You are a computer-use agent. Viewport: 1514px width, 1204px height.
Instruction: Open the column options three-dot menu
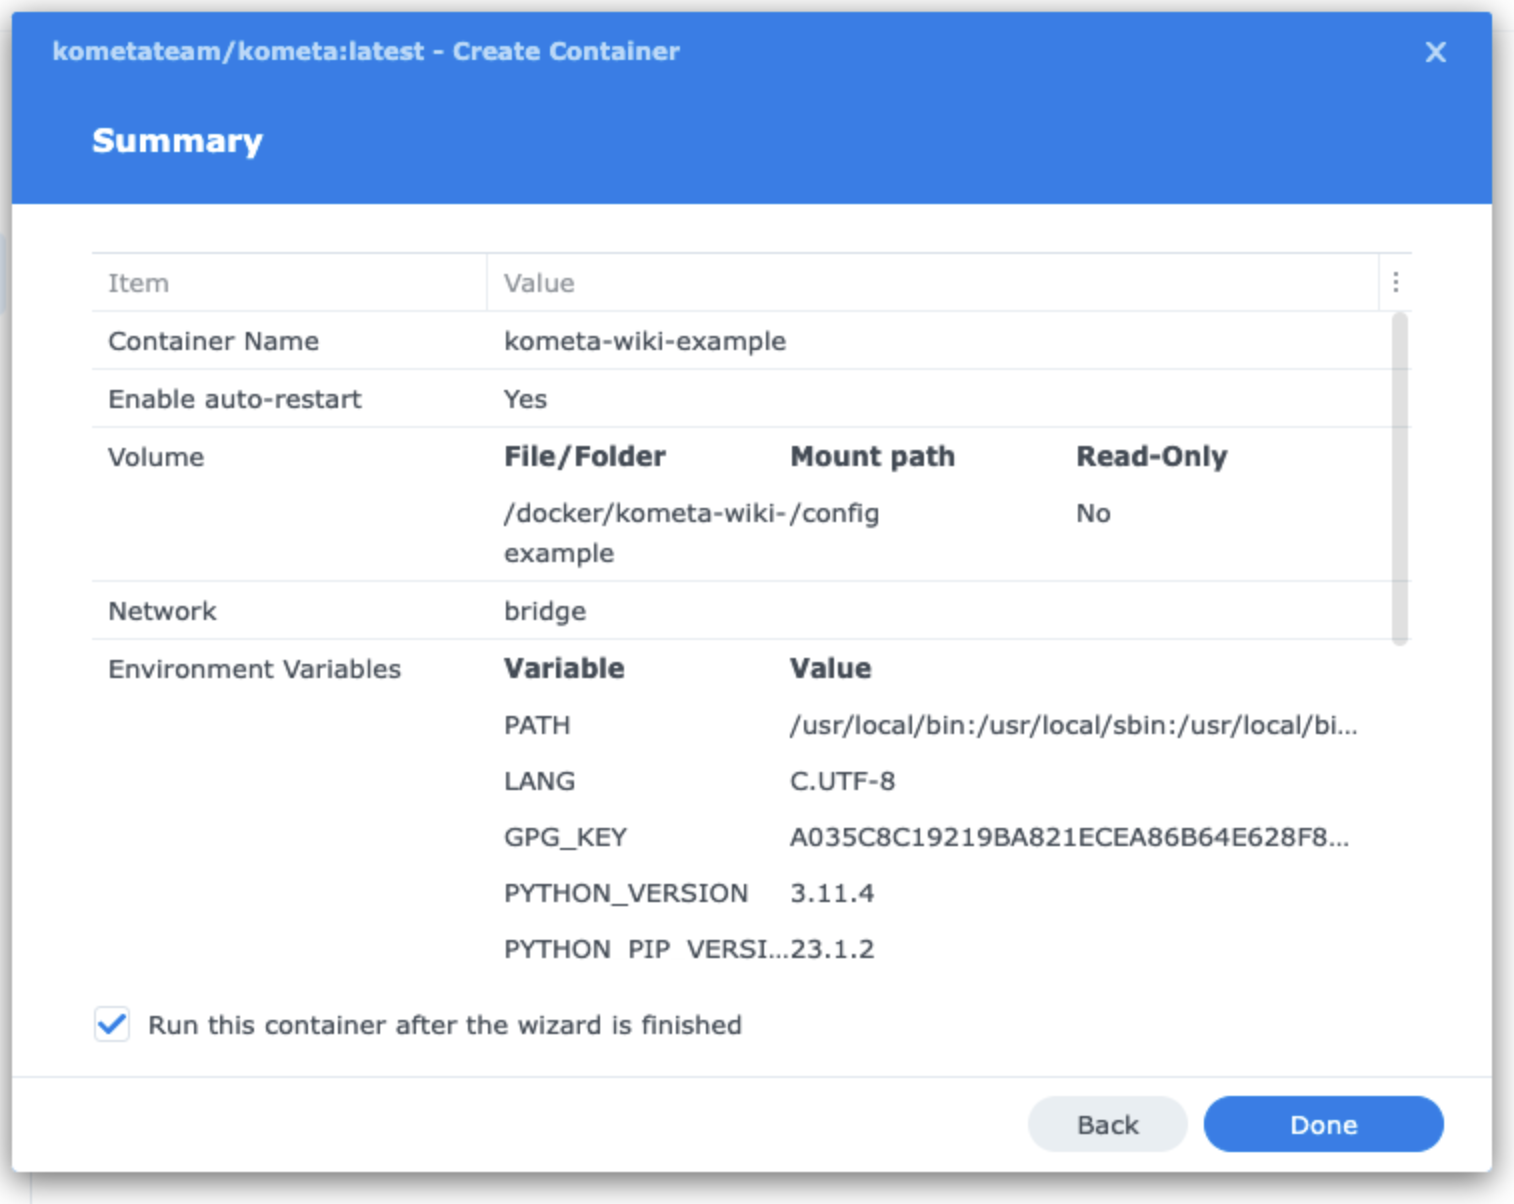[1395, 283]
